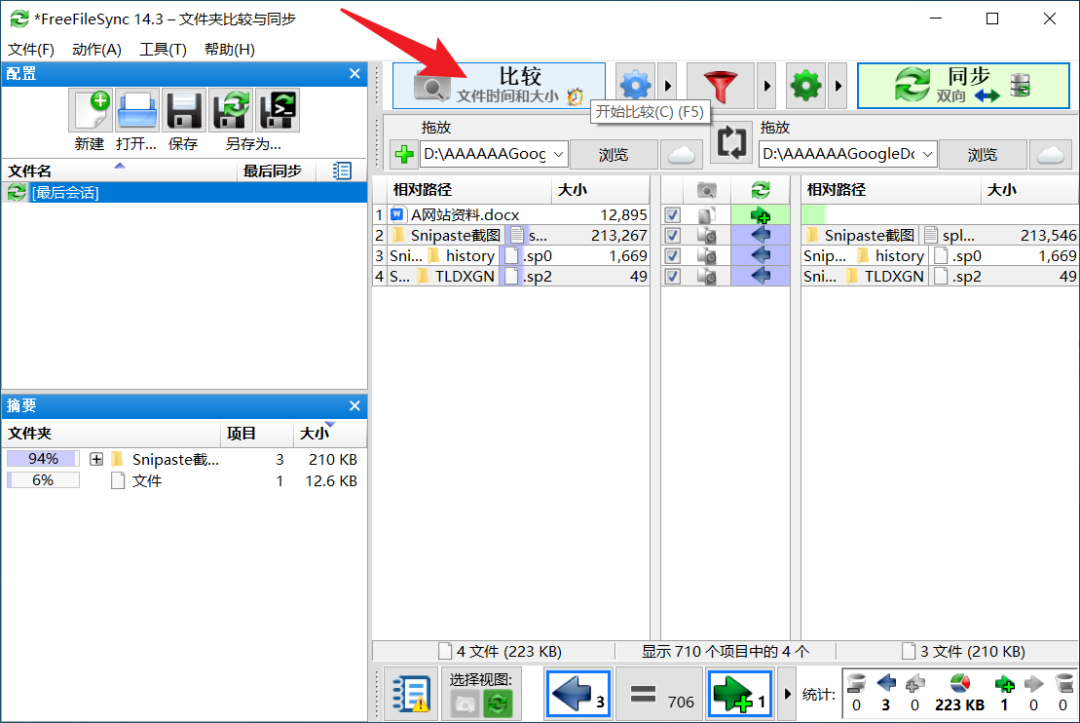
Task: Open the right folder path dropdown
Action: point(928,154)
